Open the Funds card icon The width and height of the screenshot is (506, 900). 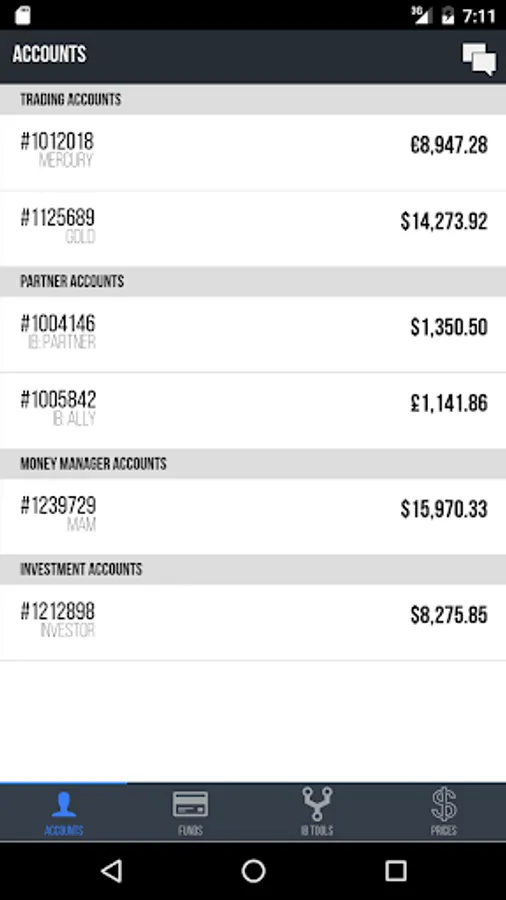[190, 804]
